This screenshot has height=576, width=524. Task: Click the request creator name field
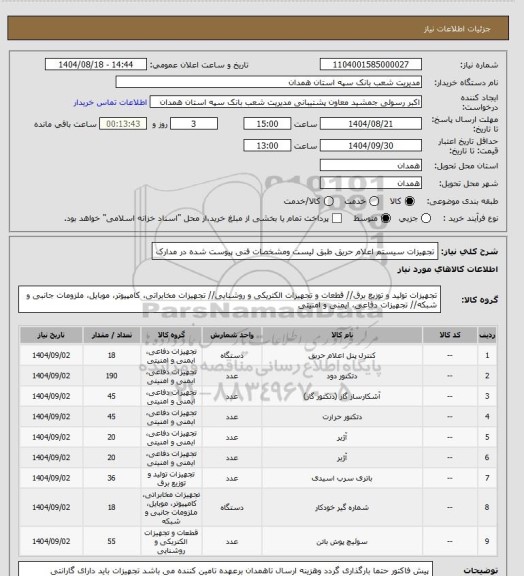tap(286, 102)
